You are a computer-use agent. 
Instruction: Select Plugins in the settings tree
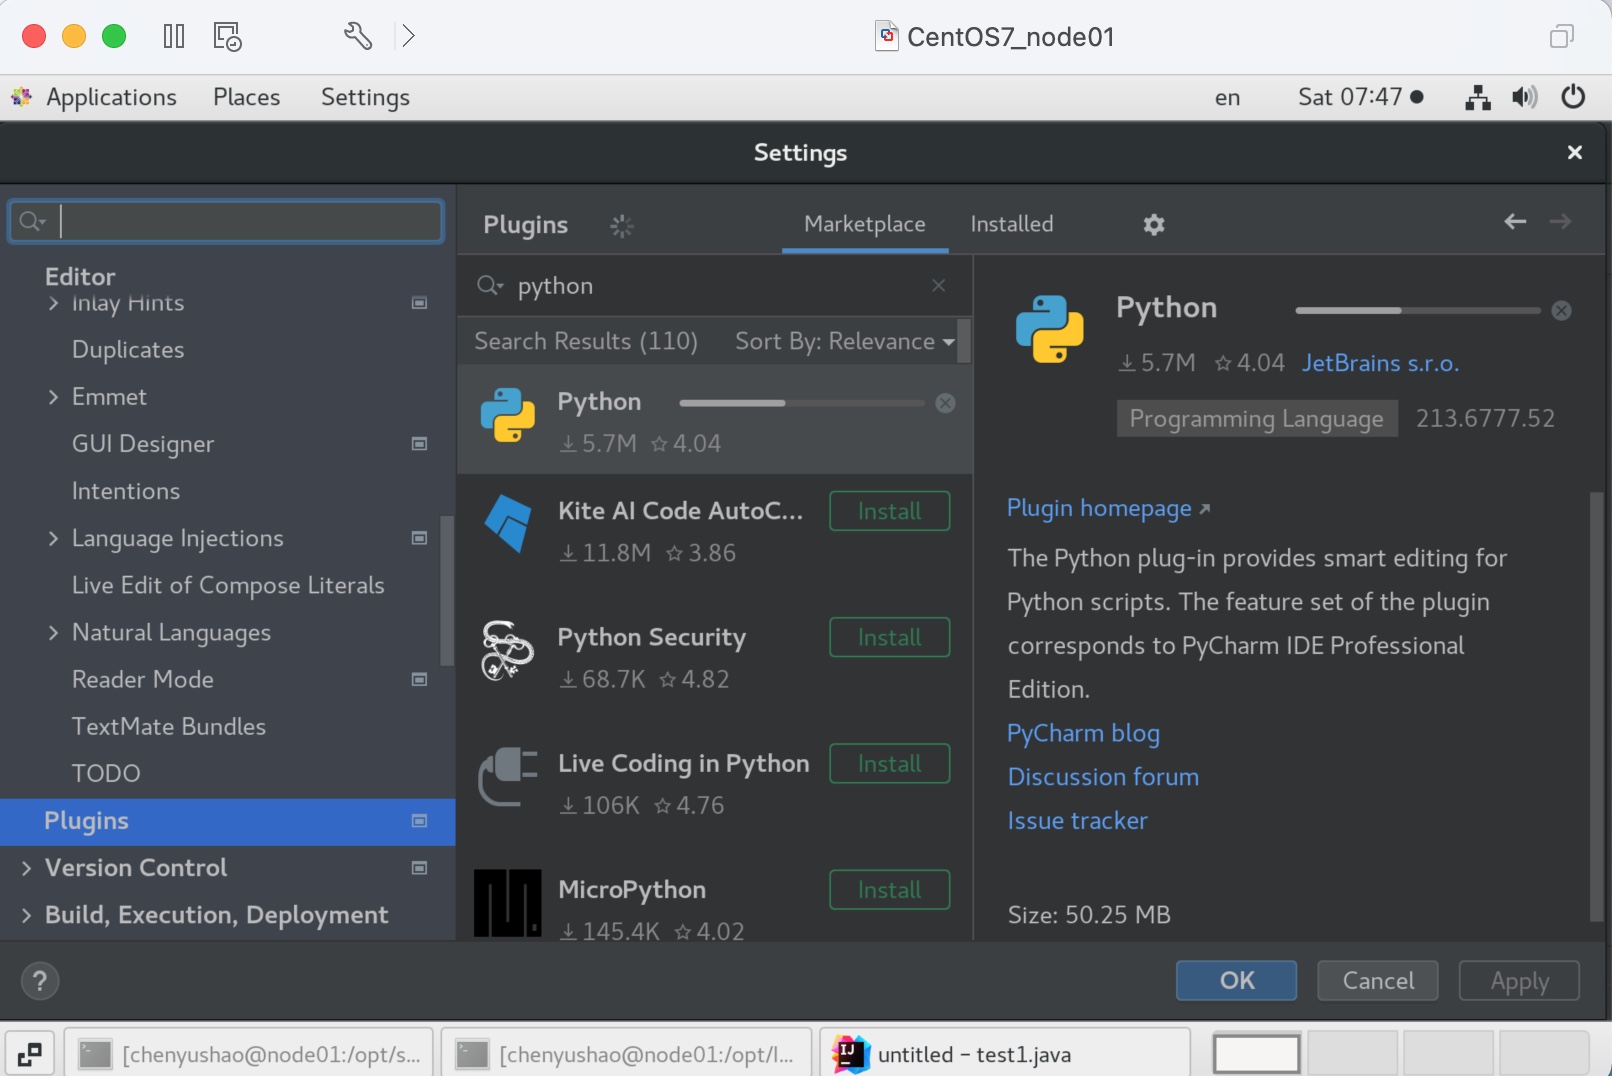pos(228,821)
